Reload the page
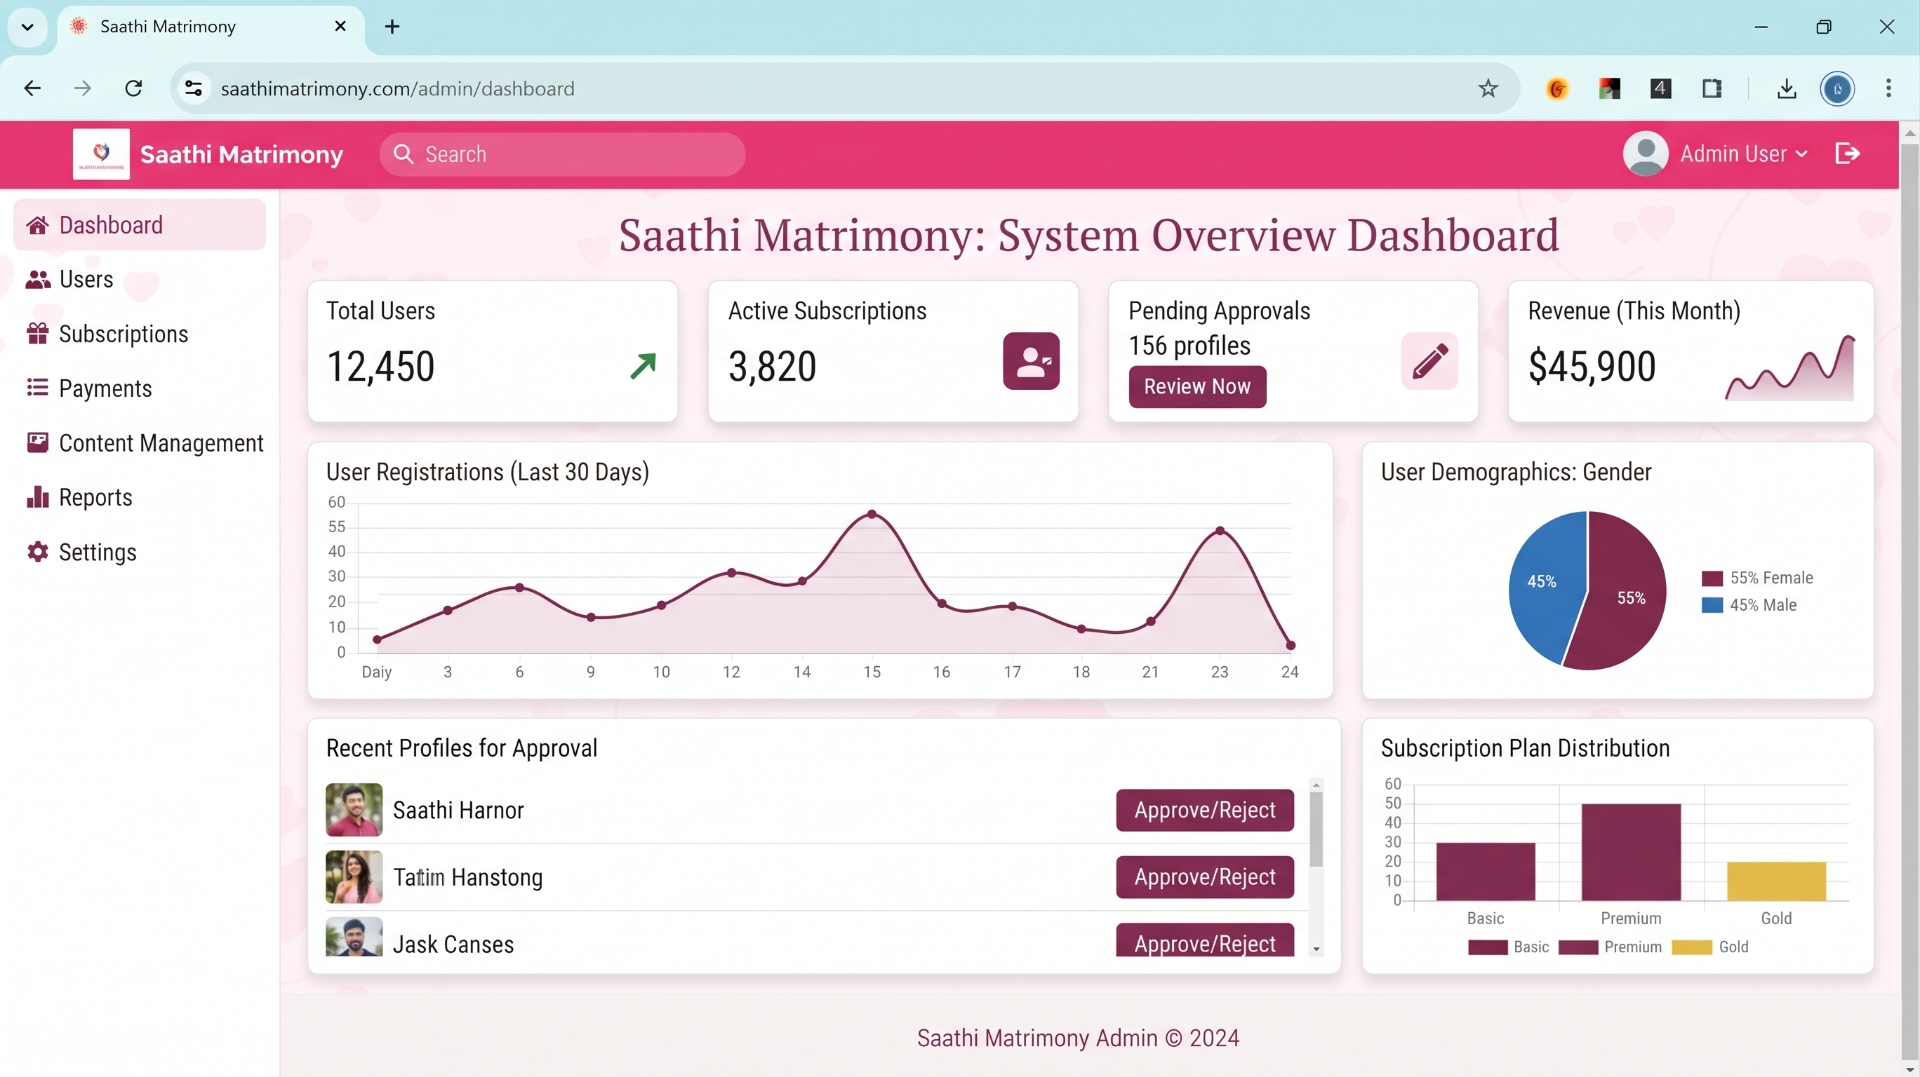The height and width of the screenshot is (1077, 1920). click(133, 89)
